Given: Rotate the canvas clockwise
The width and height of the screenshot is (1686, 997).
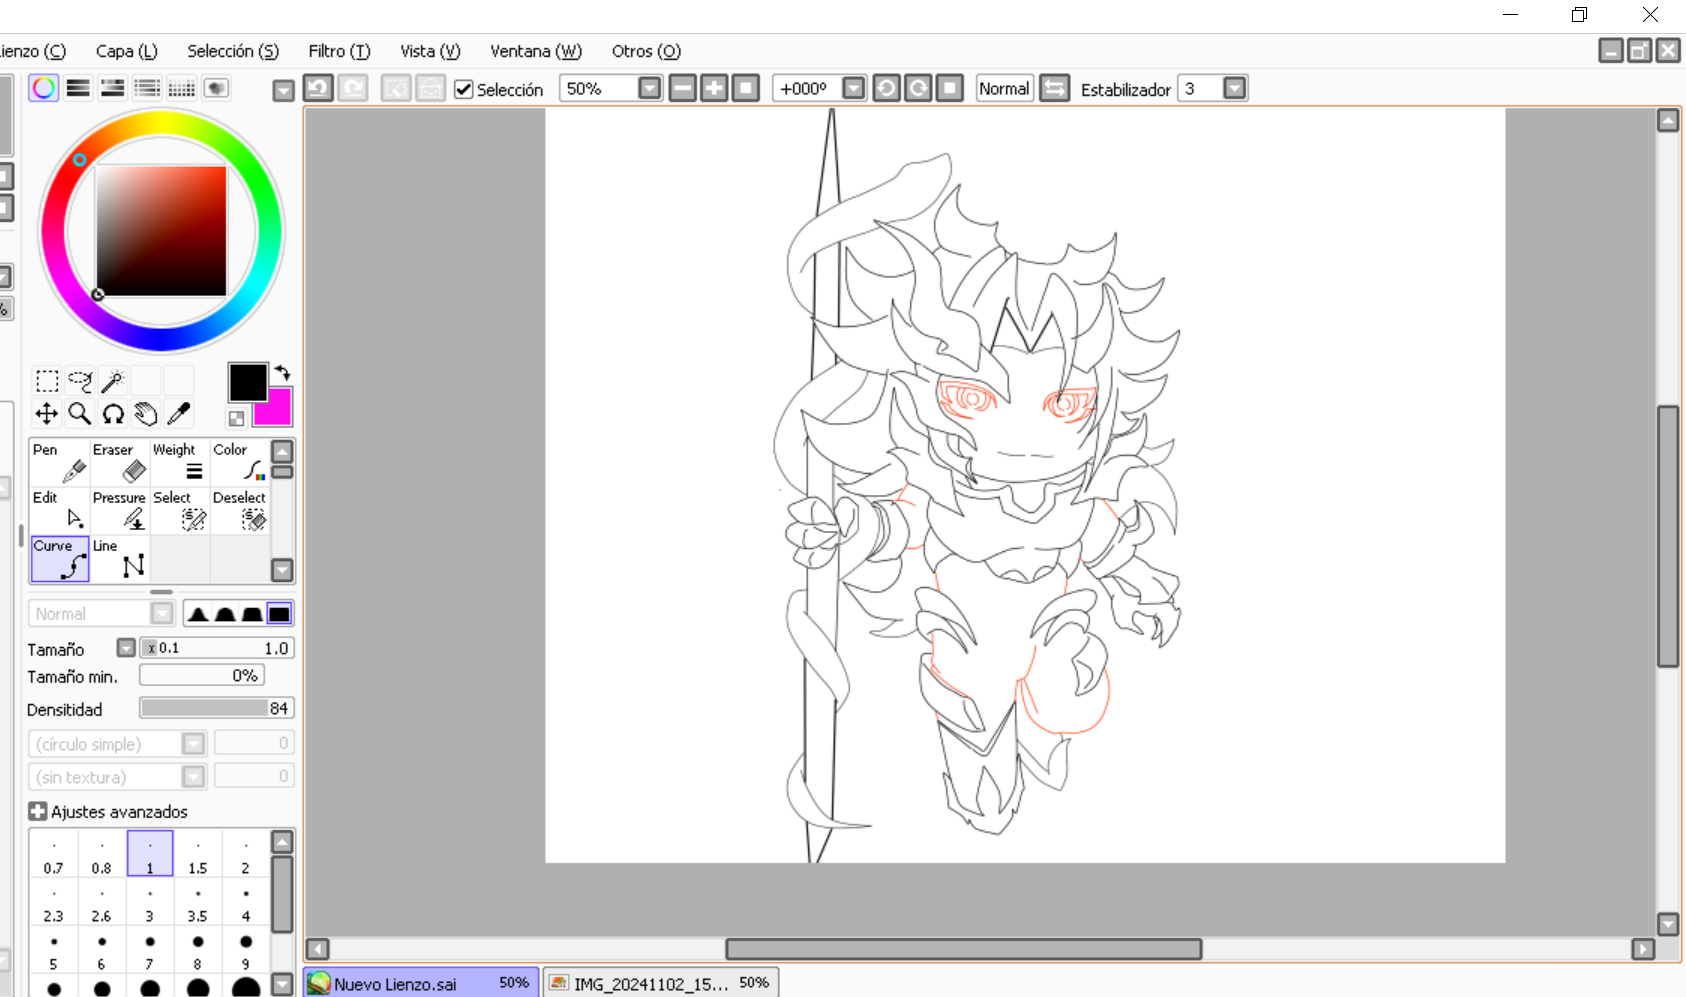Looking at the screenshot, I should pyautogui.click(x=918, y=88).
